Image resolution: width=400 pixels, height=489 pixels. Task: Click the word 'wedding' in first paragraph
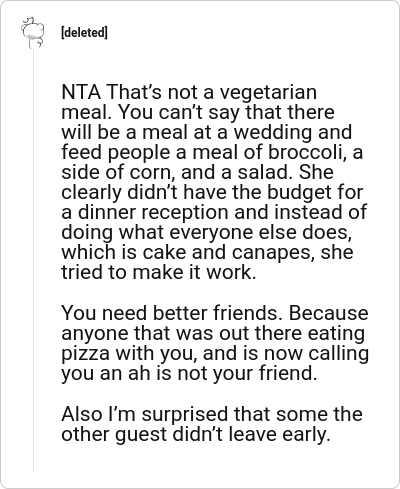pos(273,132)
